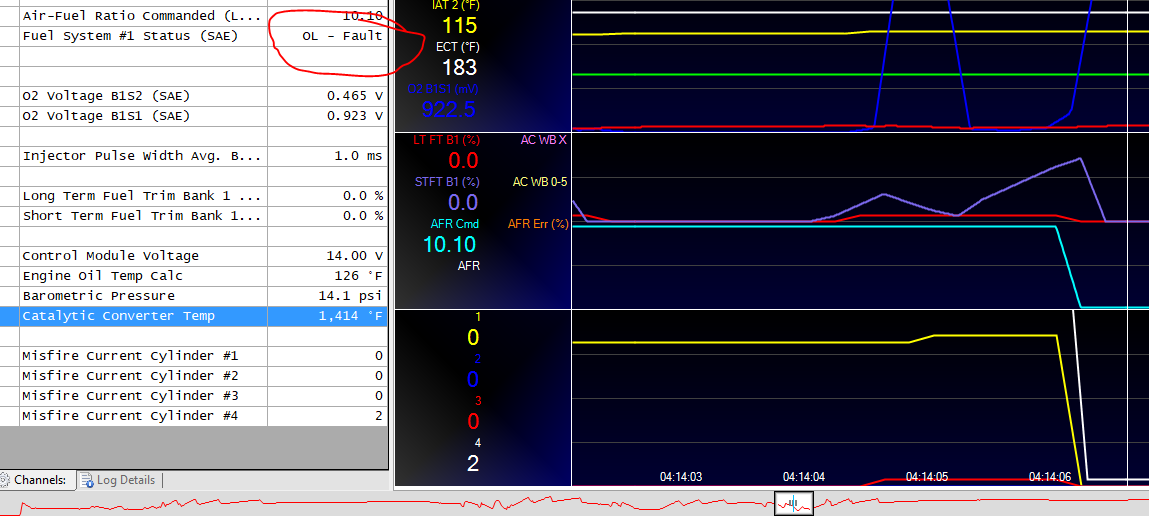The width and height of the screenshot is (1149, 516).
Task: Click the 115 intake air temp reading
Action: click(x=460, y=26)
